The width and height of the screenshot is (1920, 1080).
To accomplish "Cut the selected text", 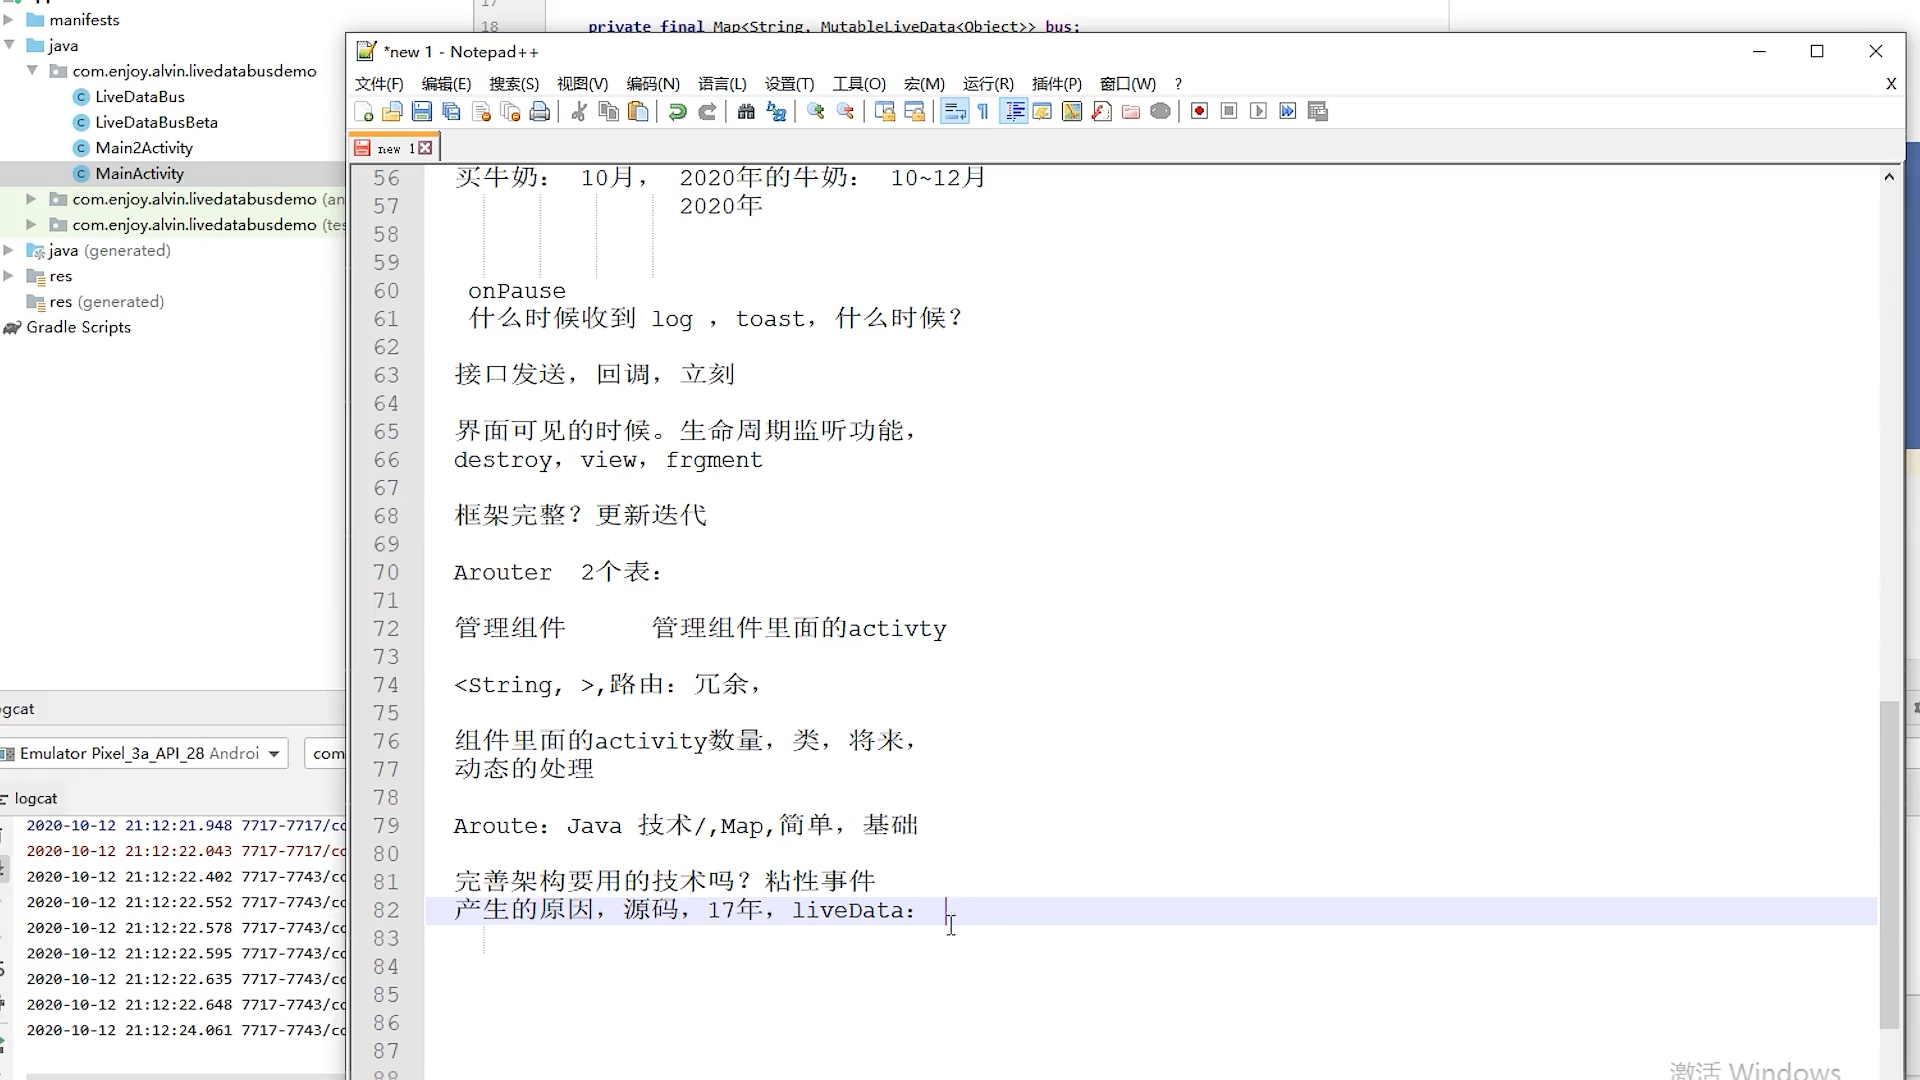I will pos(578,111).
